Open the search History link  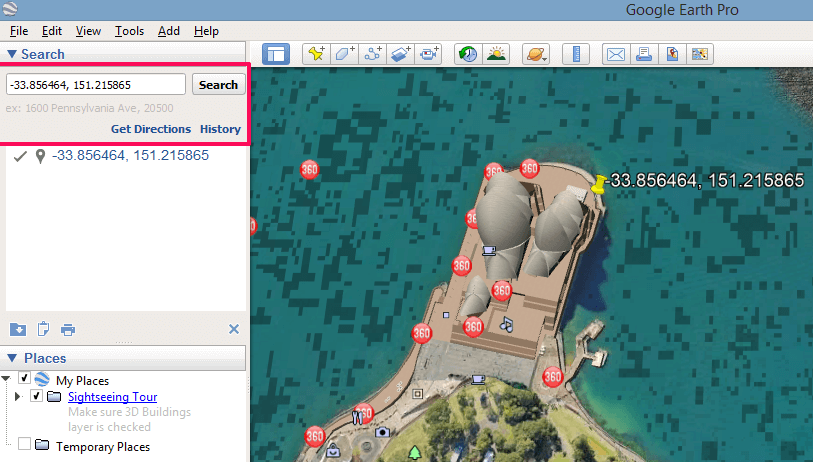pos(220,129)
